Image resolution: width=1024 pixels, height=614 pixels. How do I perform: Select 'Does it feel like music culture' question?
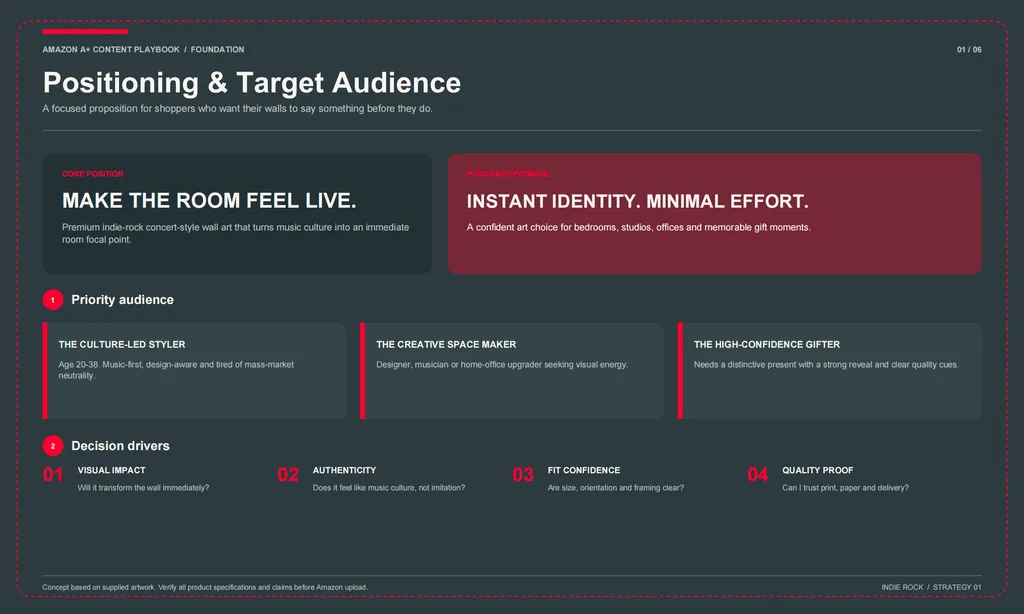tap(389, 488)
